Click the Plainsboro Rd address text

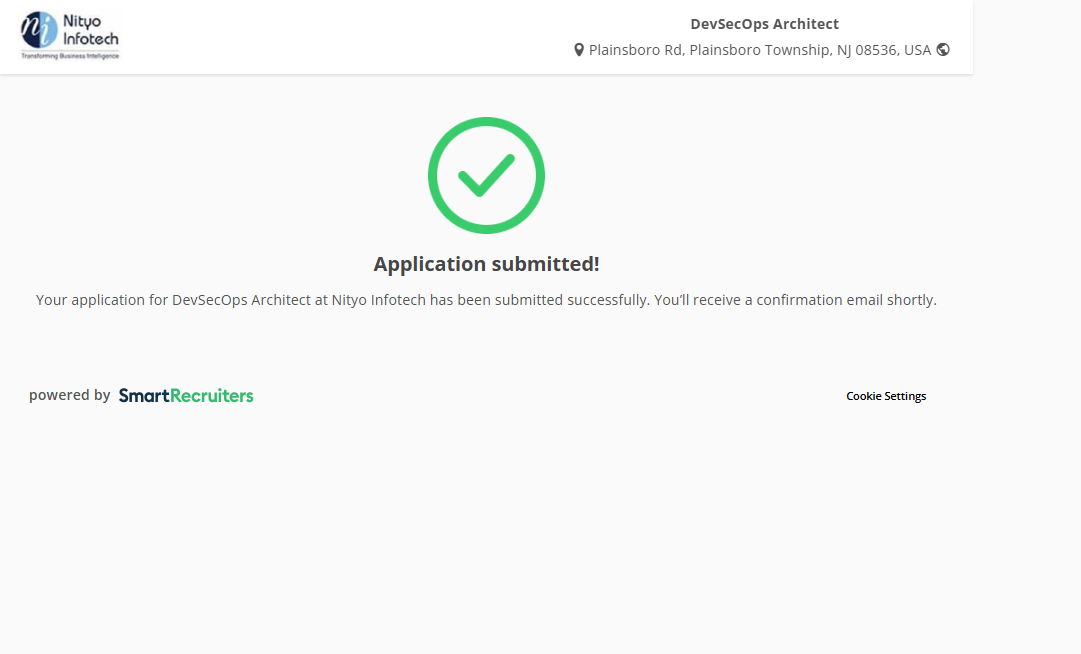635,50
